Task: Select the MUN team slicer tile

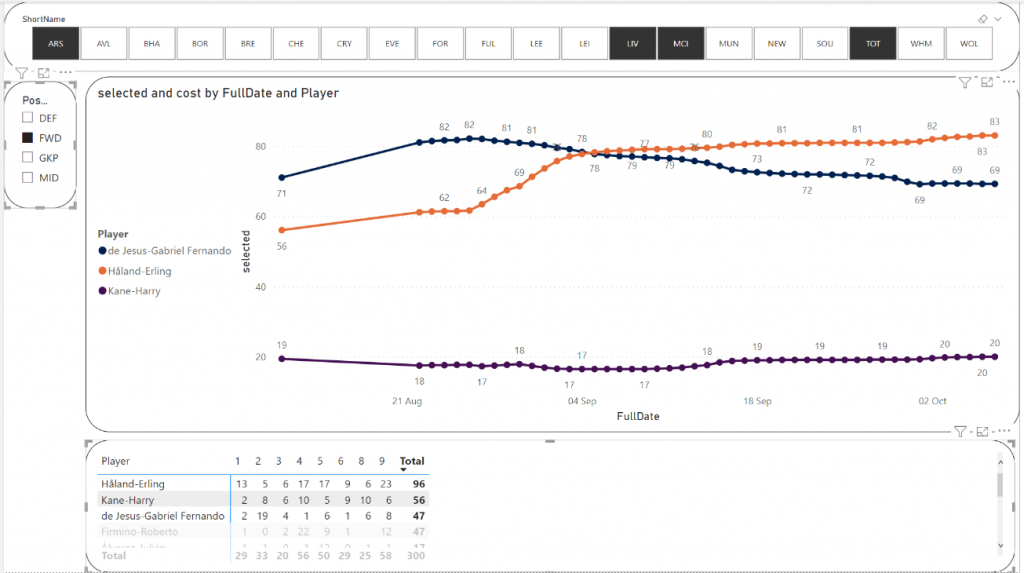Action: tap(728, 44)
